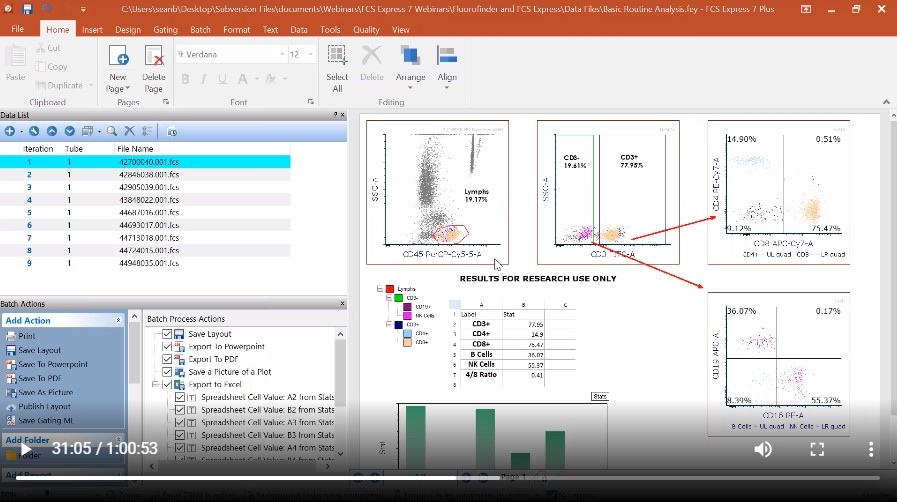Uncheck Spreadsheet Cell Value B3 from Stats

coord(180,435)
